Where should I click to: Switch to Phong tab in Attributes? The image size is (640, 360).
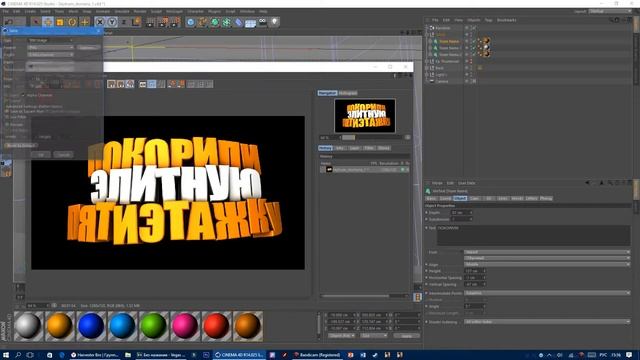tap(546, 198)
